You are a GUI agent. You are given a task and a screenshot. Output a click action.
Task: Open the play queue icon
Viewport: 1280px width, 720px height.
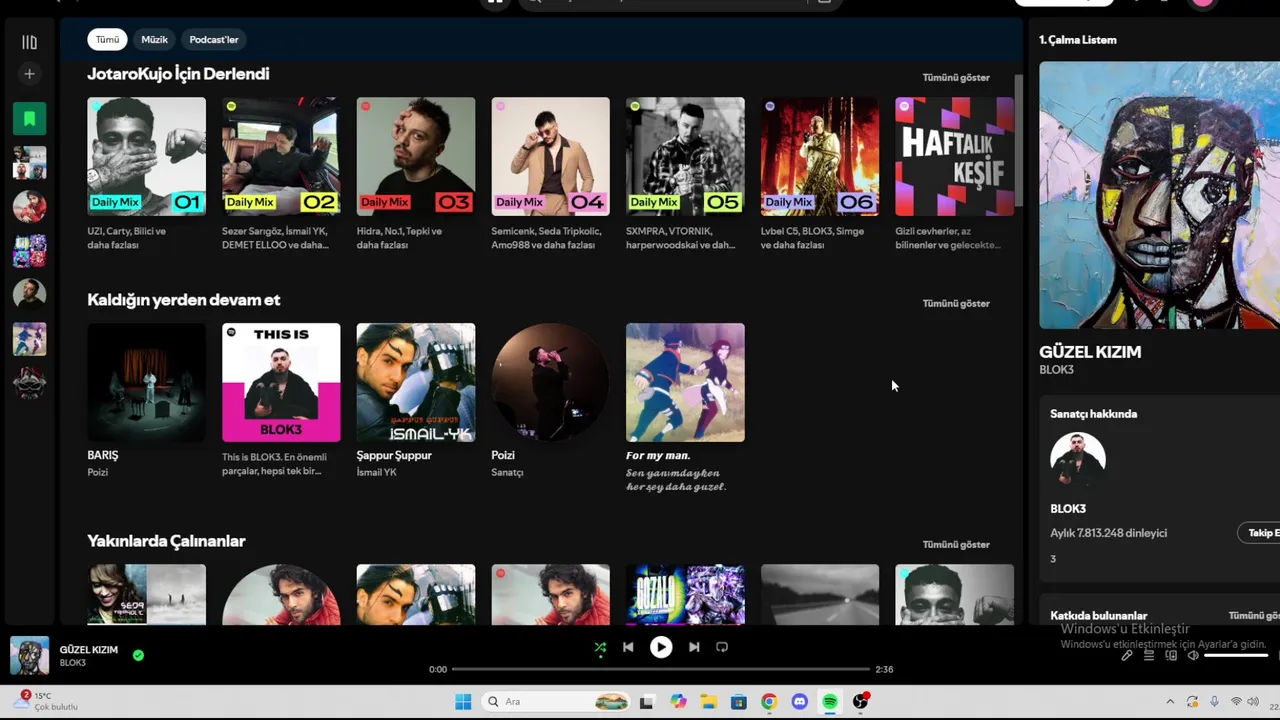click(1149, 655)
